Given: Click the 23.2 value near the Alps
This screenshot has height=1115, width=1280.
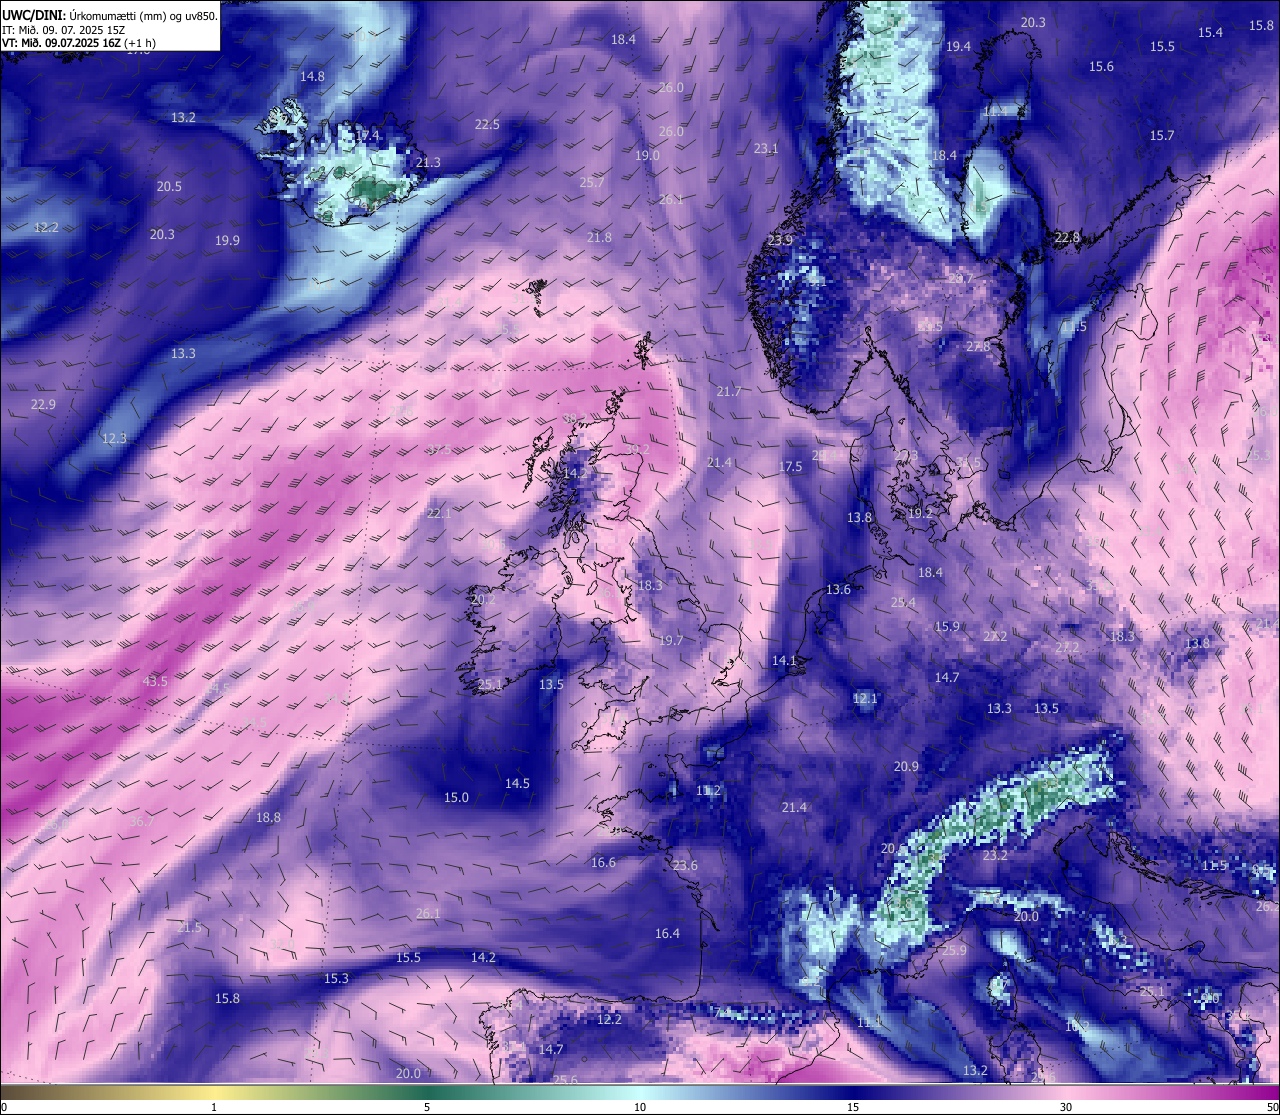Looking at the screenshot, I should 995,855.
